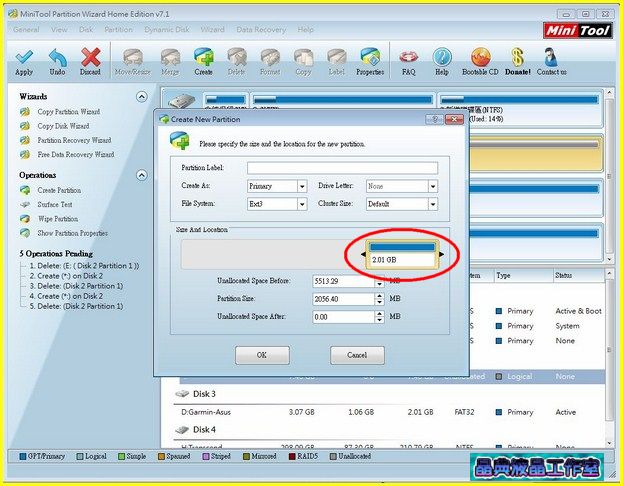Launch Copy Partition Wizard
The image size is (623, 486).
[x=69, y=112]
